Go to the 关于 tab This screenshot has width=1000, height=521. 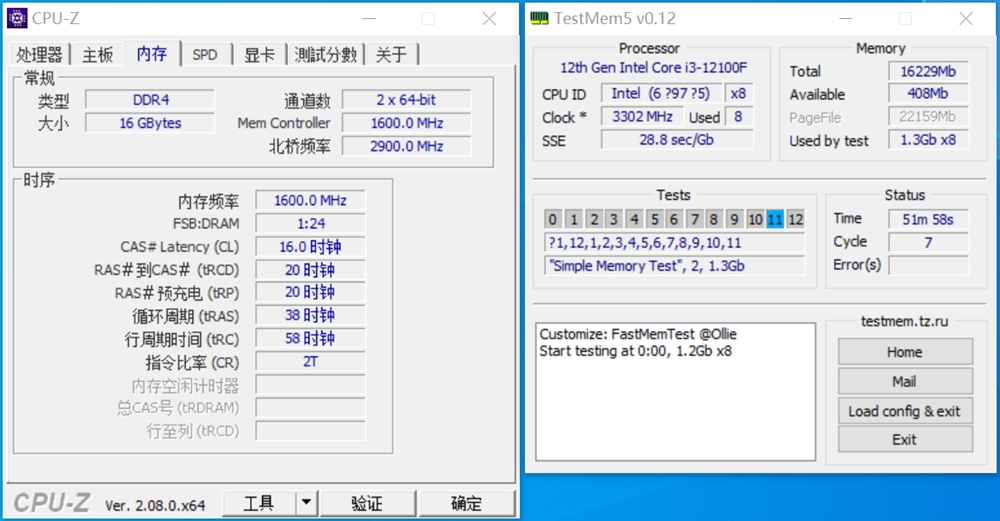coord(391,55)
